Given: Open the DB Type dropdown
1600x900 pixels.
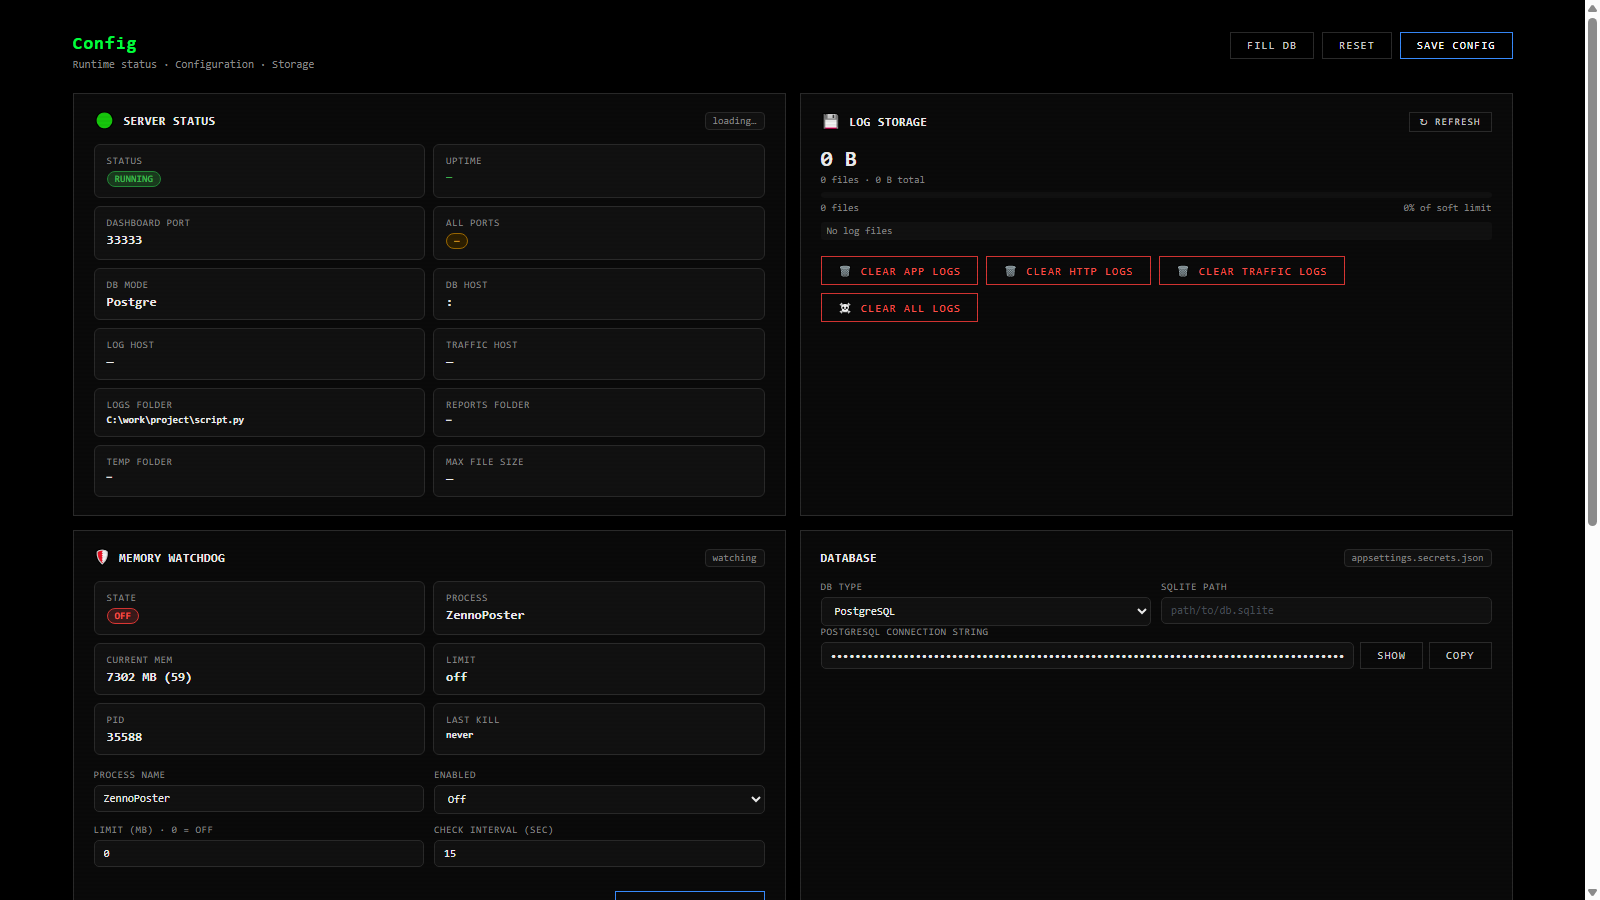Looking at the screenshot, I should tap(986, 611).
